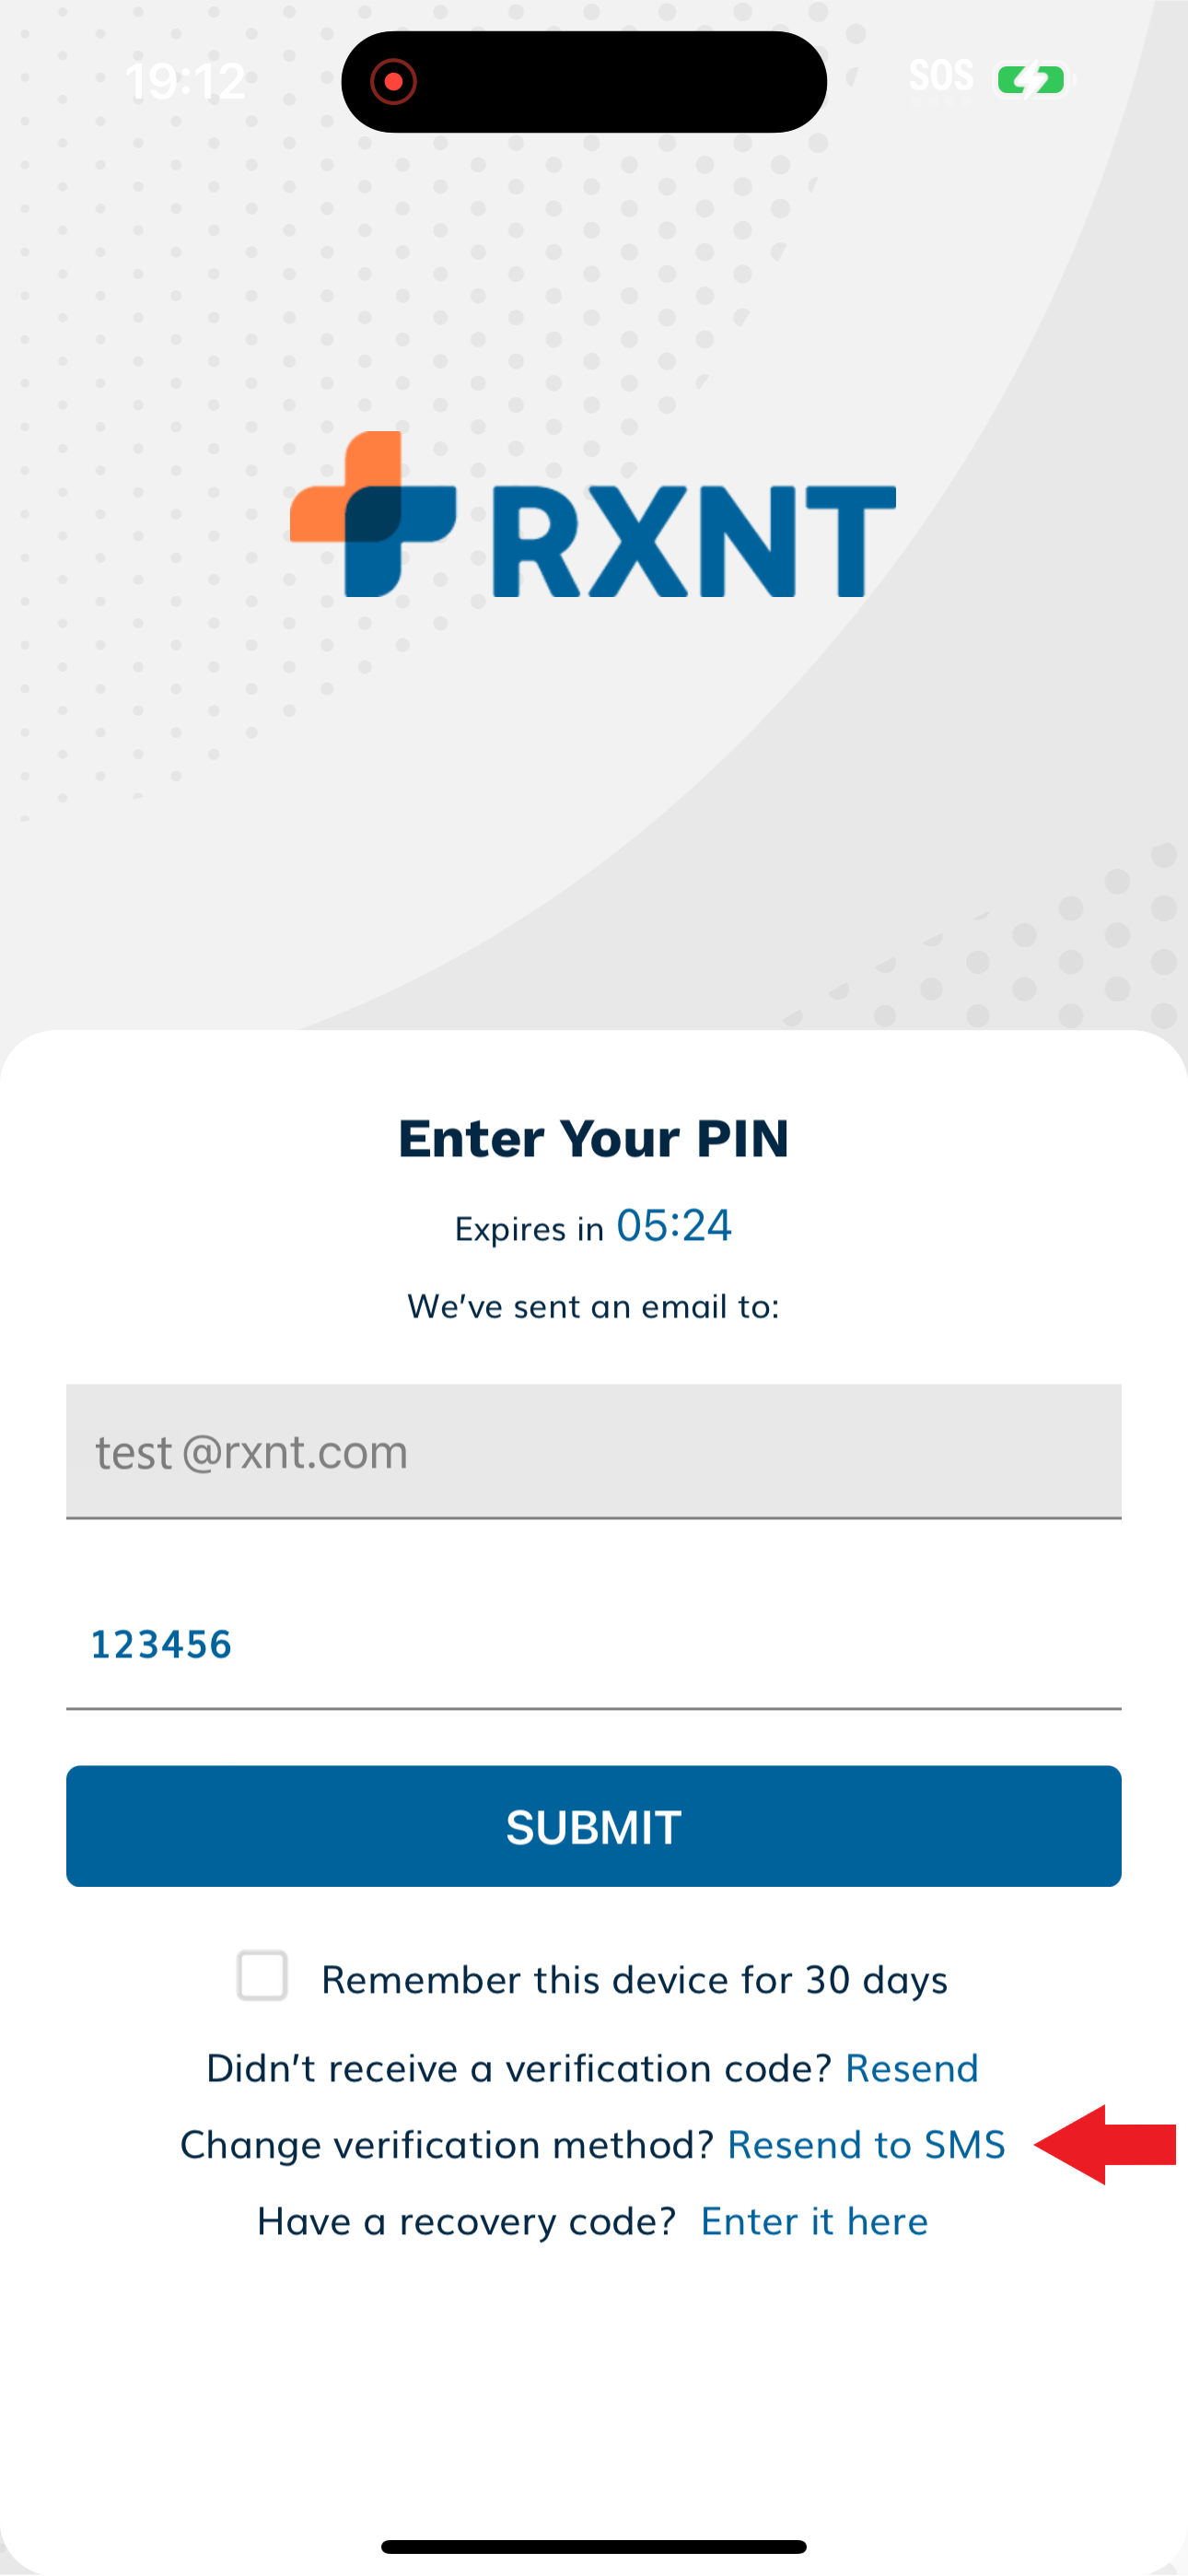Tap the Remember this device label text
This screenshot has width=1188, height=2576.
click(x=634, y=1979)
